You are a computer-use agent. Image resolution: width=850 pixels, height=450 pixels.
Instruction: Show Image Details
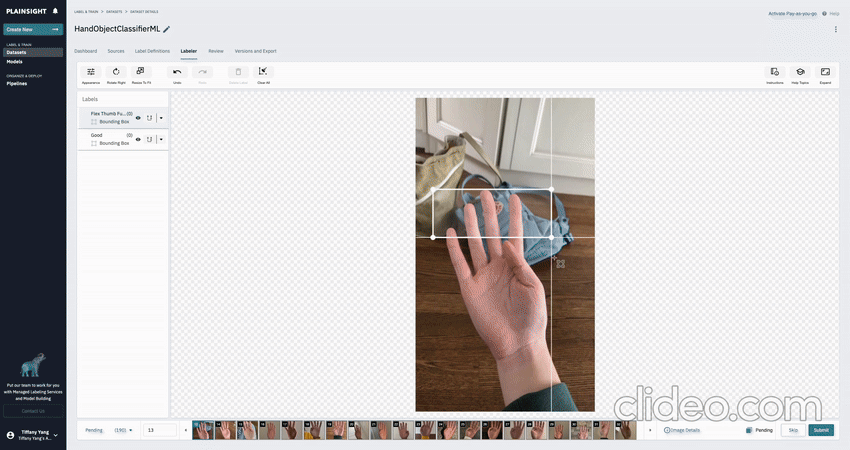click(682, 430)
